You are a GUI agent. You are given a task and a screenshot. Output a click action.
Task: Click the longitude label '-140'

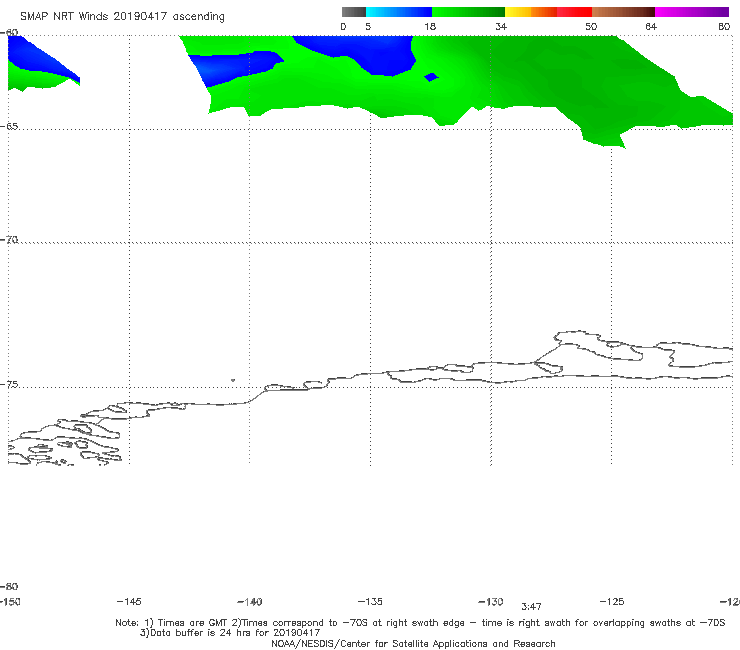(x=250, y=601)
